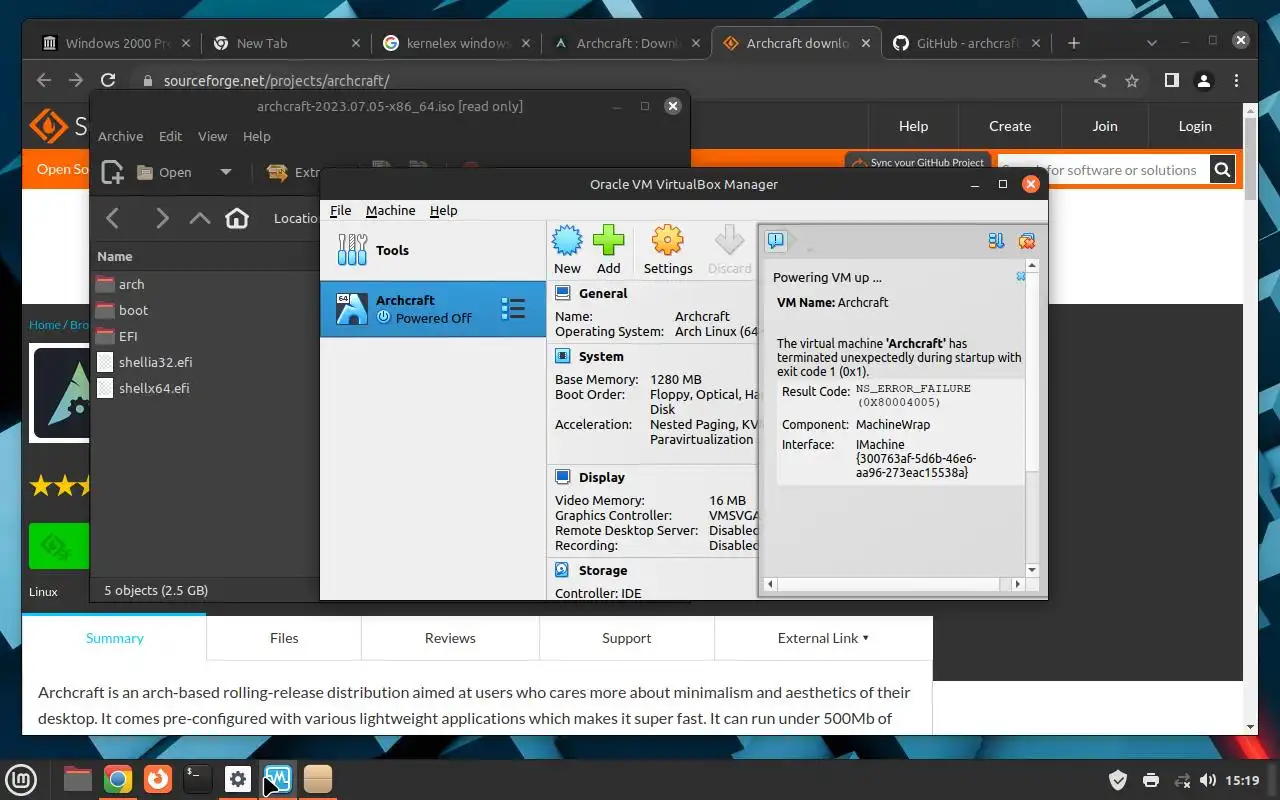Screen dimensions: 1280x800
Task: Expand browser tab search chevron
Action: pyautogui.click(x=1152, y=43)
